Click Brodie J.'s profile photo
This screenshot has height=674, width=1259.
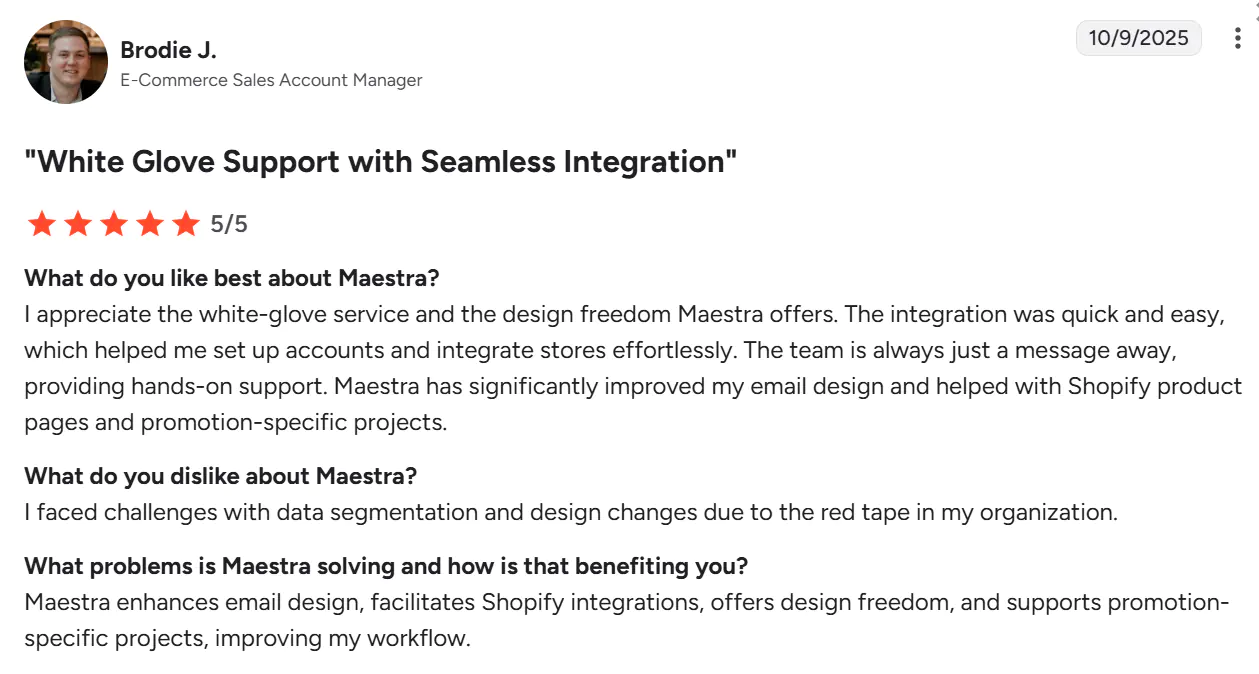tap(66, 62)
